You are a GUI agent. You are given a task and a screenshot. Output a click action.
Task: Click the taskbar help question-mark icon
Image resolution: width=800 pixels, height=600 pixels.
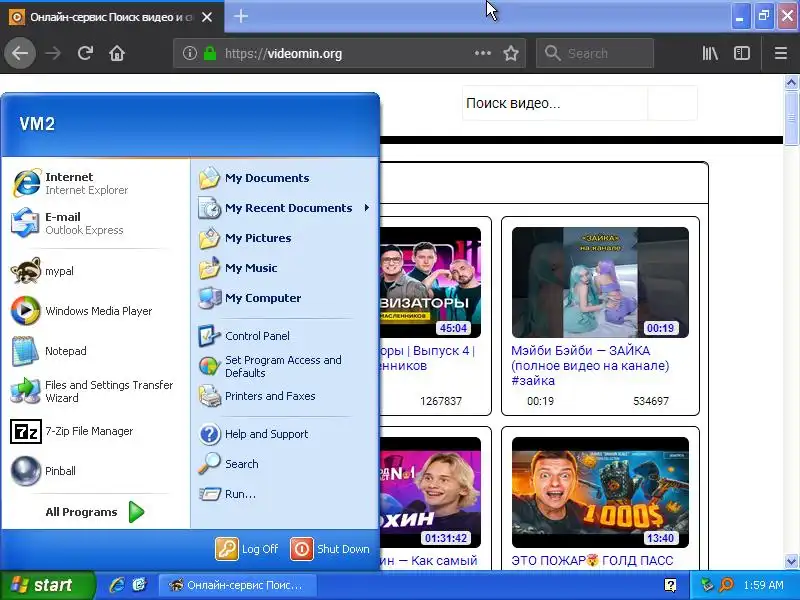click(x=670, y=585)
